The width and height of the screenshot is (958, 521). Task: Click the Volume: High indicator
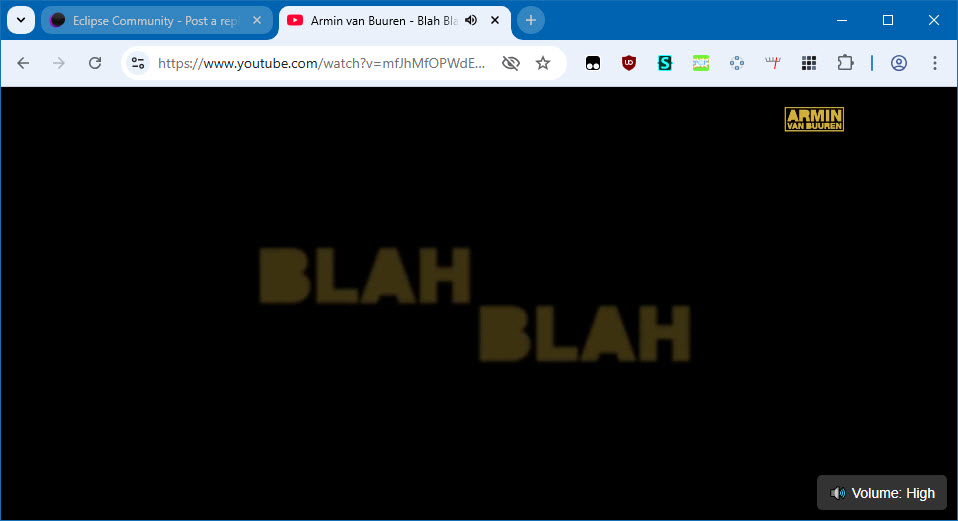882,493
